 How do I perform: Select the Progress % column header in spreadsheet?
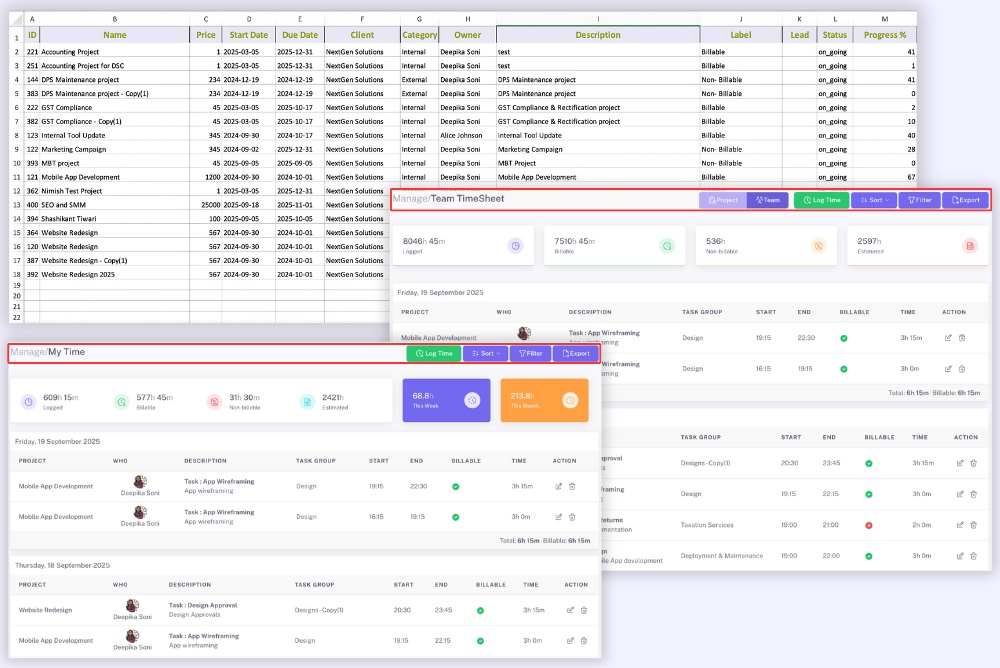click(885, 35)
